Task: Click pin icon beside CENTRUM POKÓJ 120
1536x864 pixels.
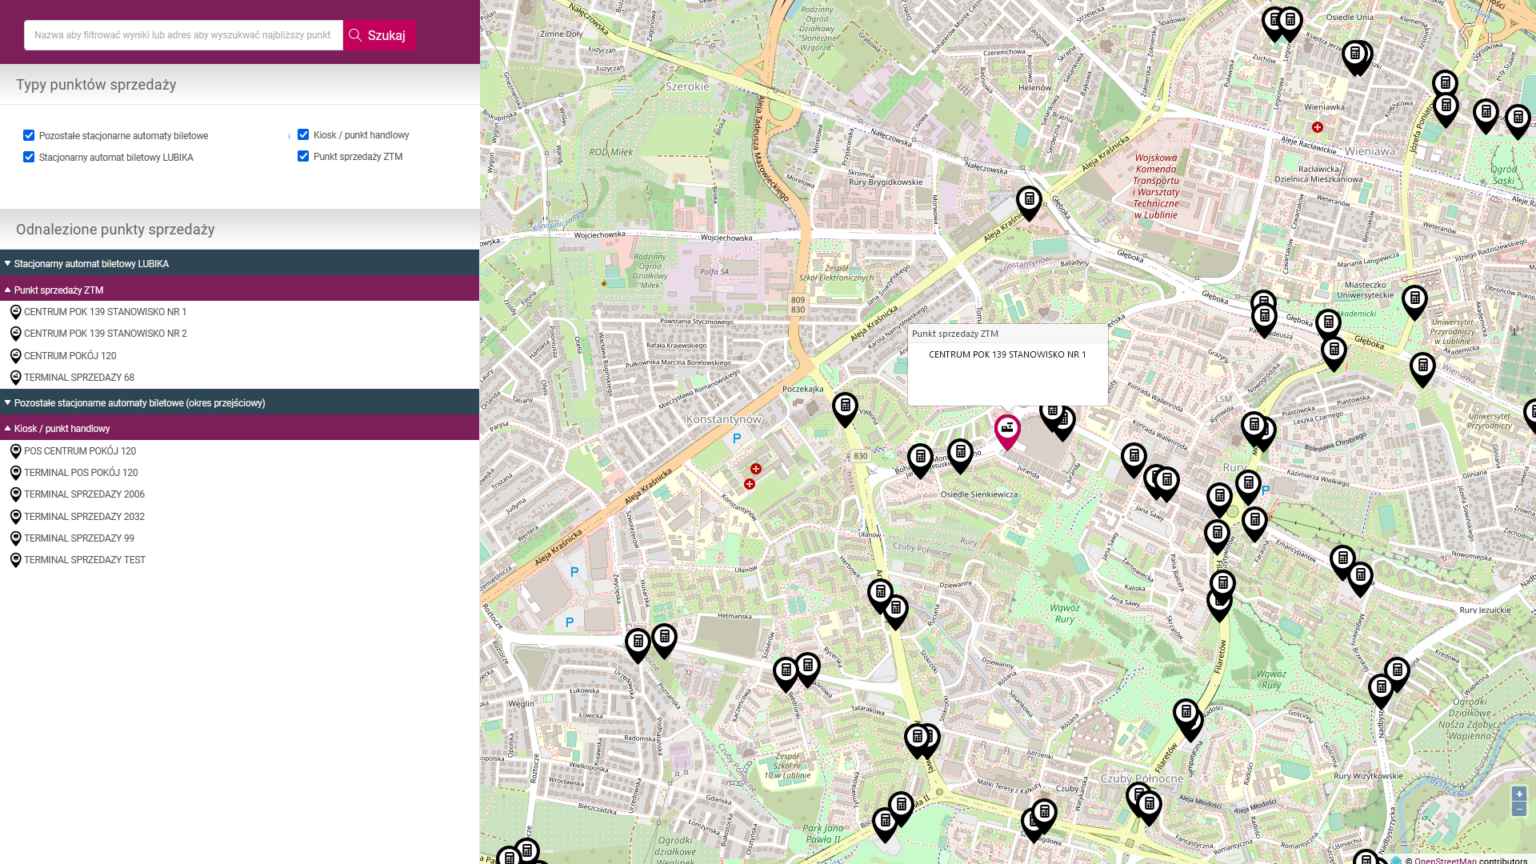Action: coord(15,356)
